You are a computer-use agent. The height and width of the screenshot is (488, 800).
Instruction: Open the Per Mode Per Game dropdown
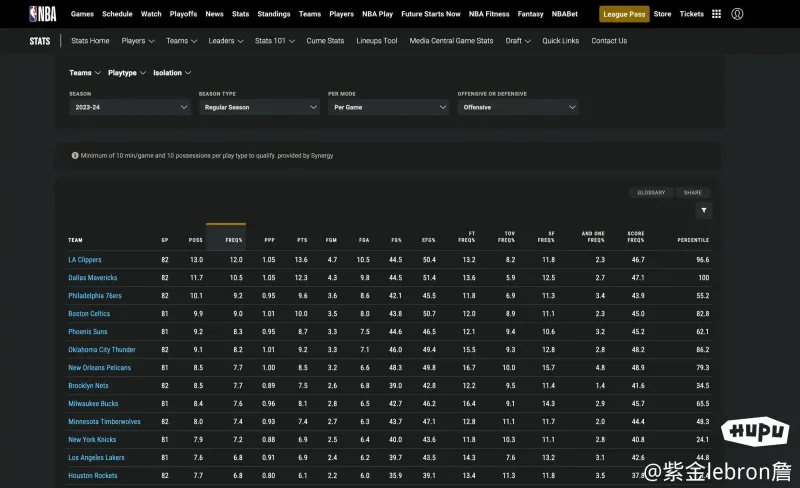[x=388, y=107]
